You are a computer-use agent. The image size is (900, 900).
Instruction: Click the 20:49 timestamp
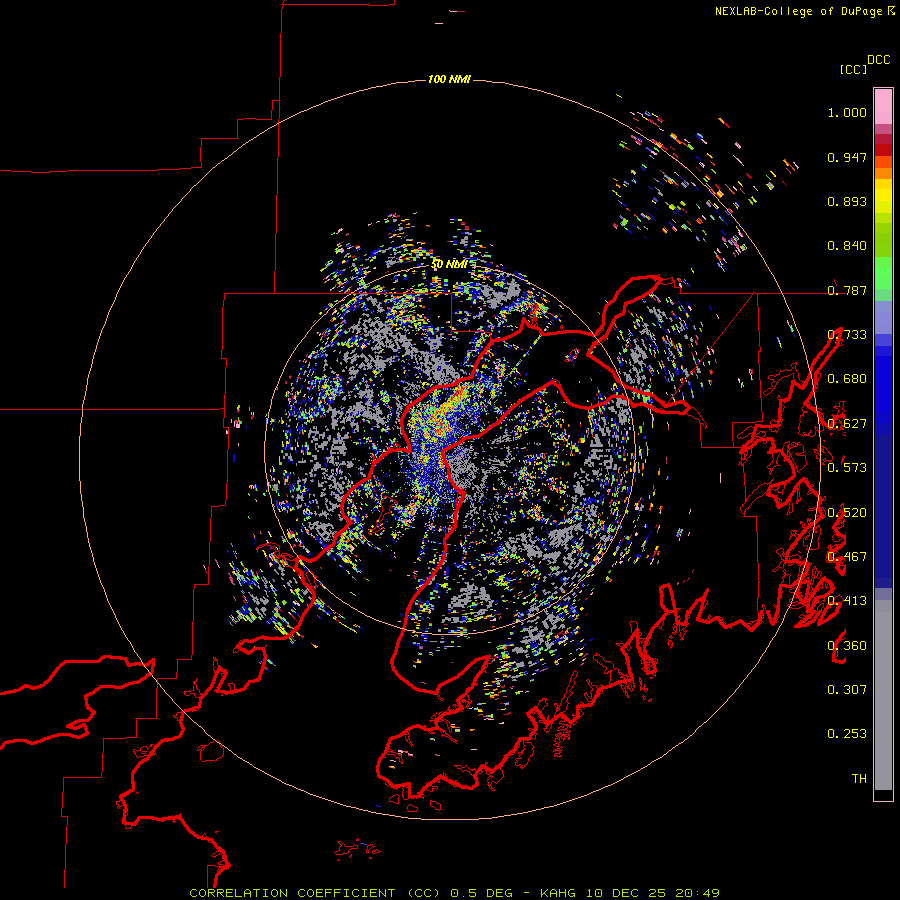point(697,893)
